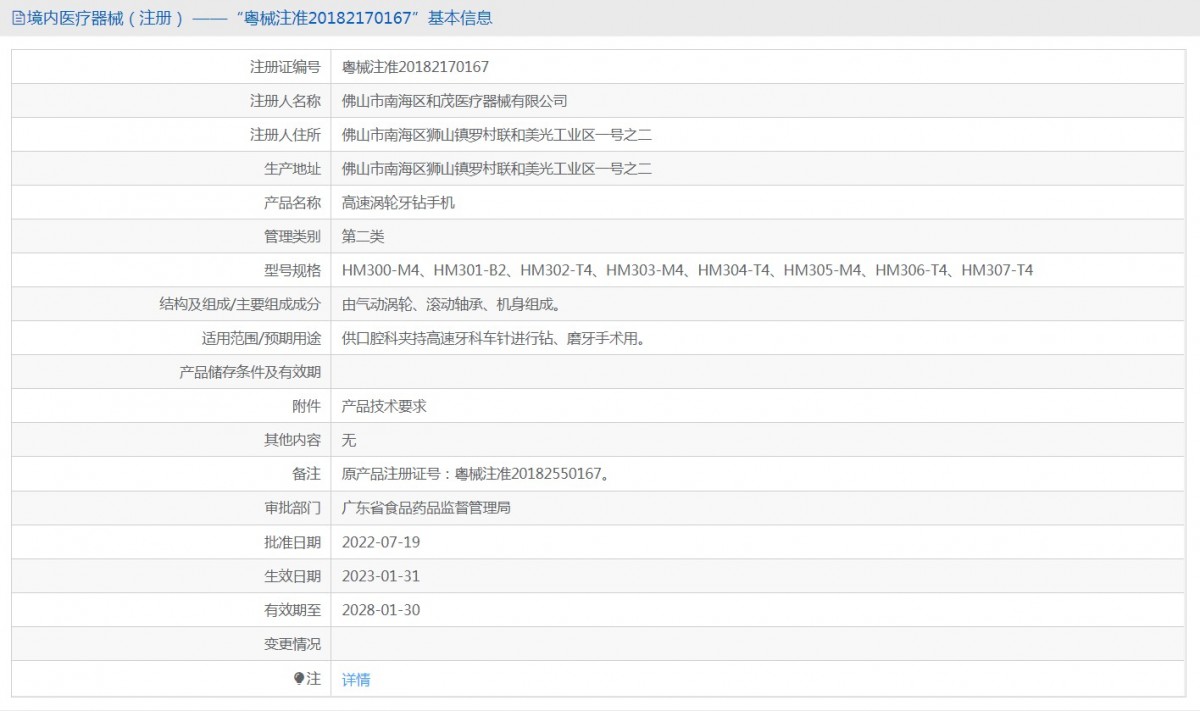
Task: Select the address in the 生产地址 row
Action: click(x=497, y=169)
